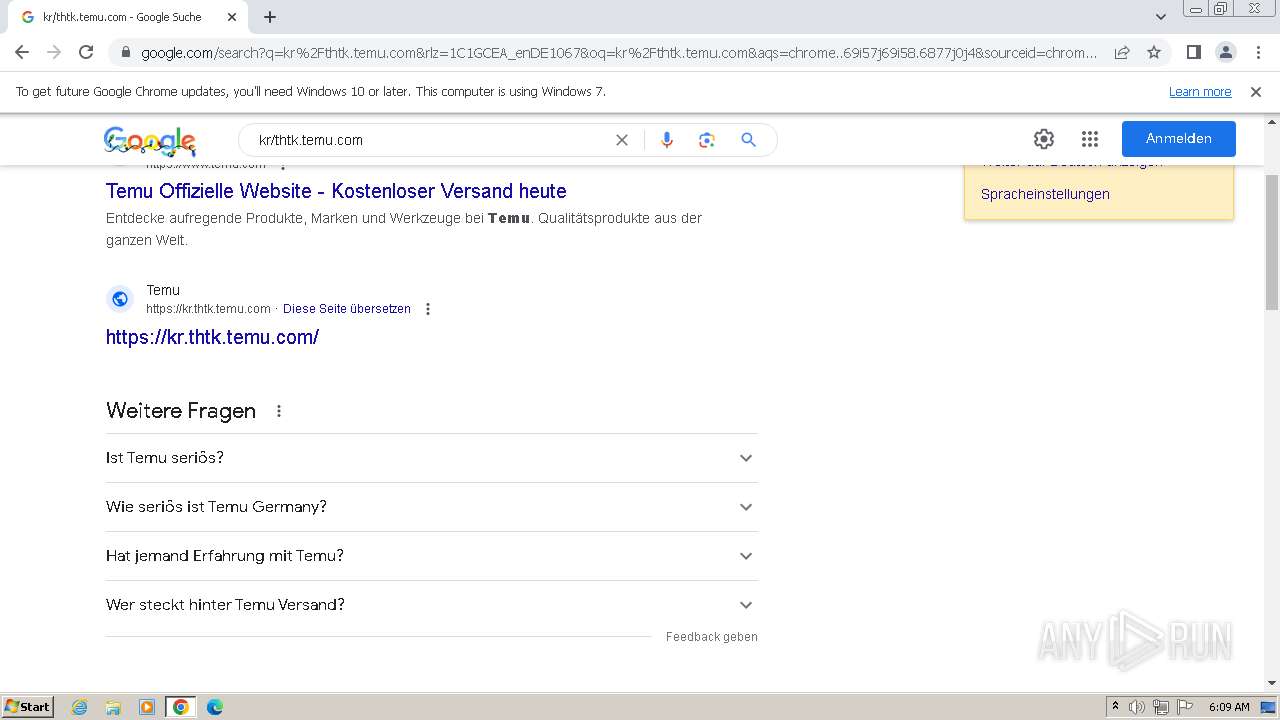Reload the current page
The image size is (1280, 720).
coord(86,52)
